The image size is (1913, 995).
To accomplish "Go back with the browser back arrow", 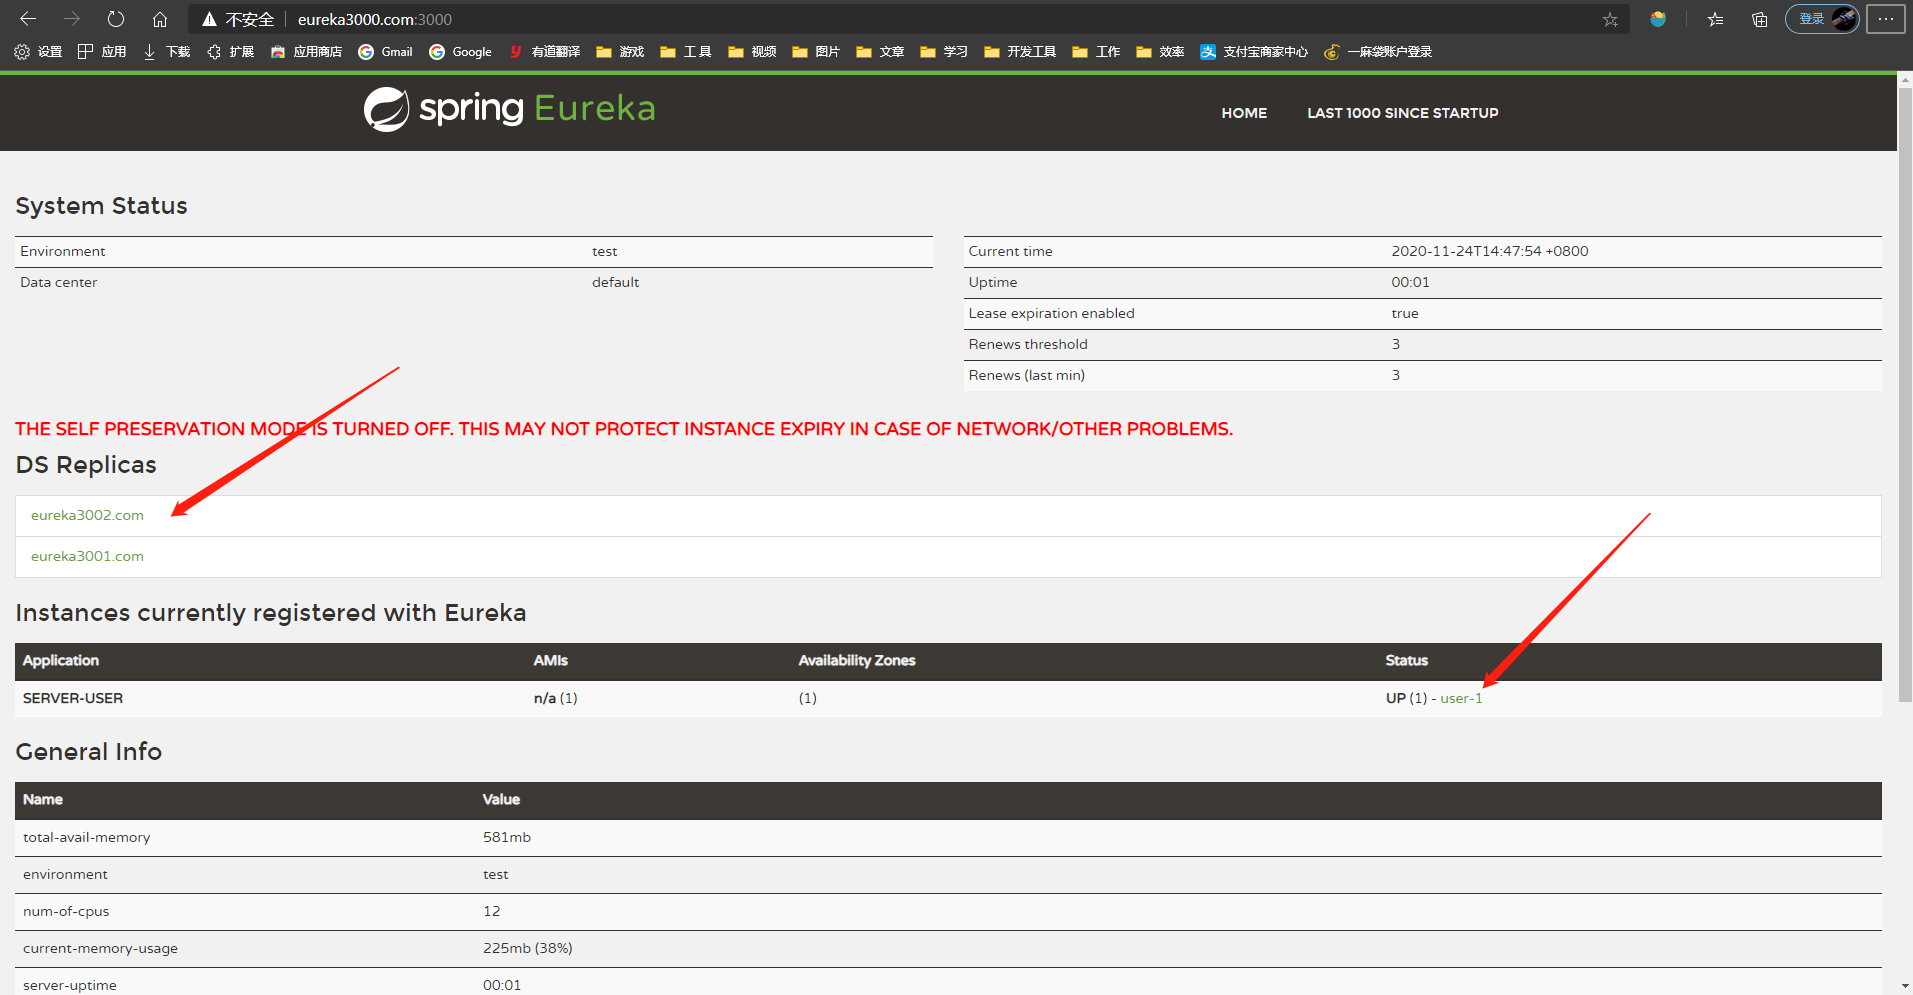I will tap(28, 19).
